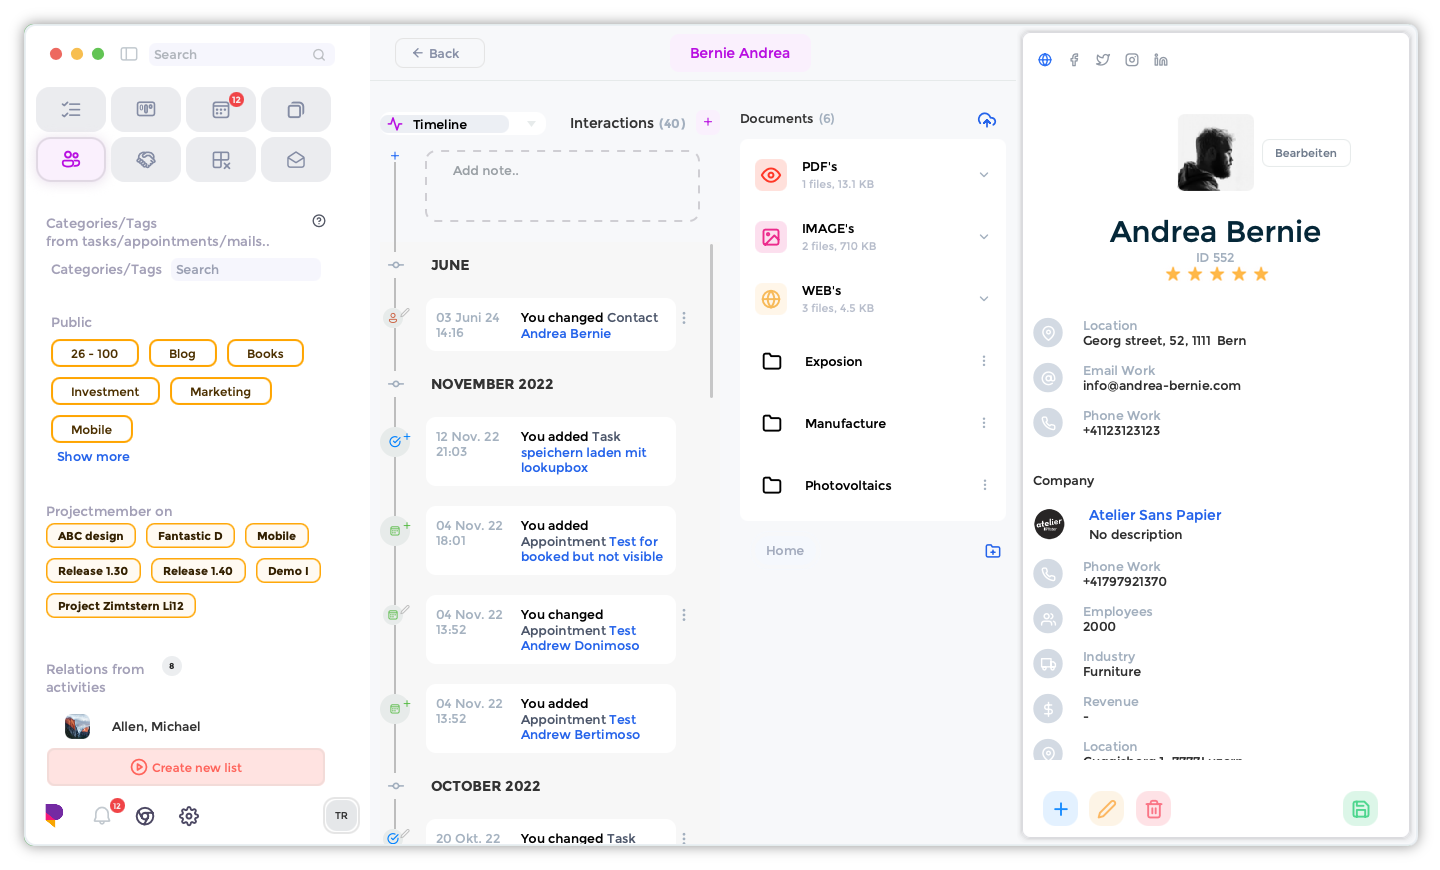Toggle the Marketing tag filter
The width and height of the screenshot is (1440, 870).
[220, 392]
